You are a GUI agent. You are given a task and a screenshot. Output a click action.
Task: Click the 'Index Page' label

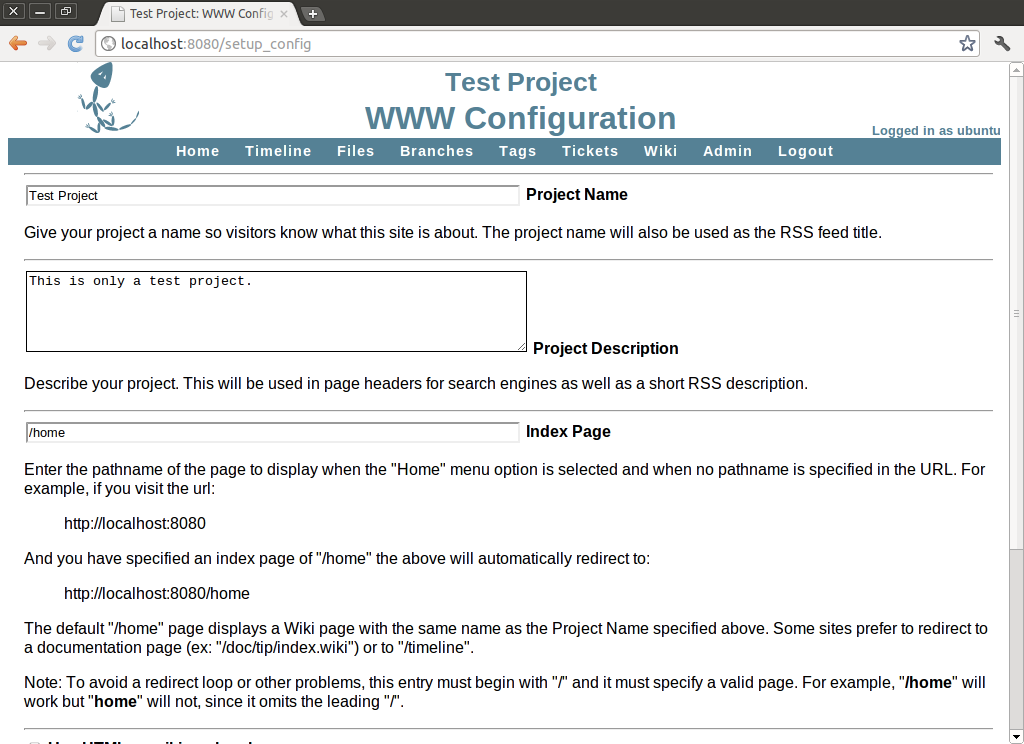pyautogui.click(x=568, y=432)
